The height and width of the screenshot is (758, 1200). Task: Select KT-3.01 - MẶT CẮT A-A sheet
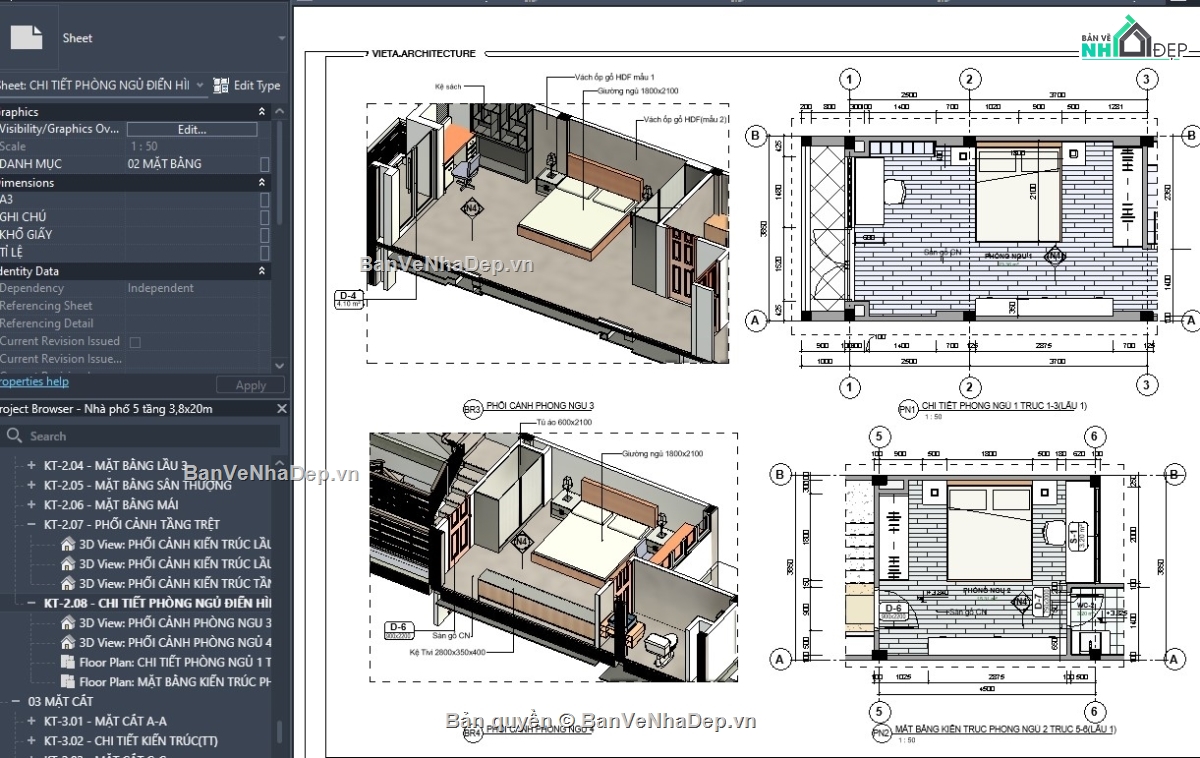pyautogui.click(x=105, y=721)
